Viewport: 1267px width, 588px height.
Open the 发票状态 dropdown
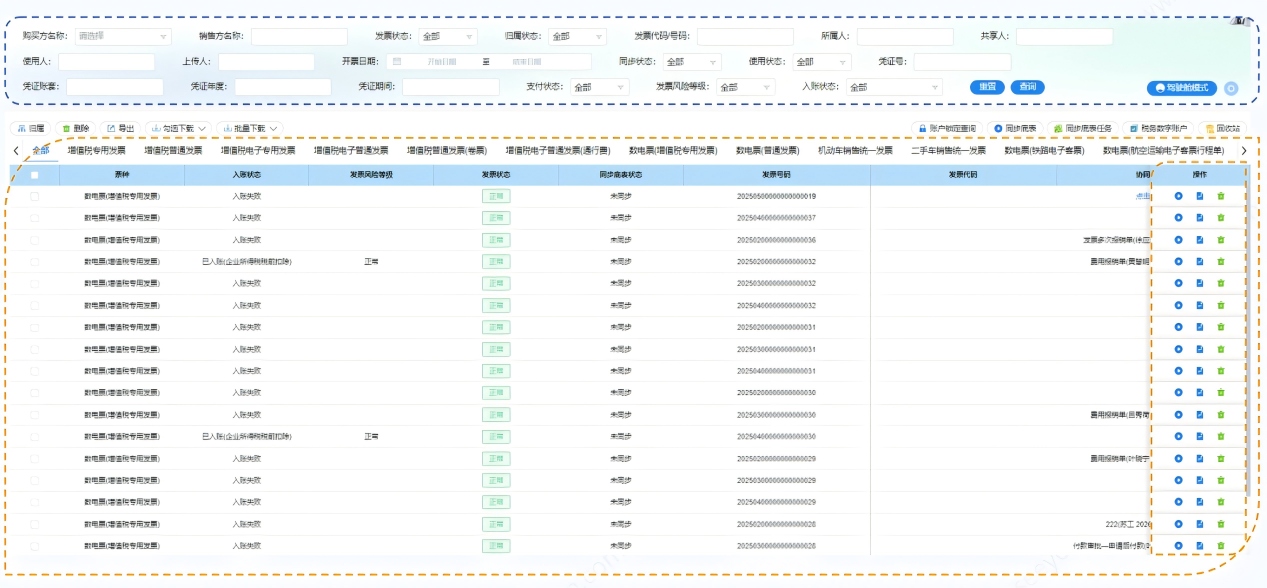click(x=447, y=37)
